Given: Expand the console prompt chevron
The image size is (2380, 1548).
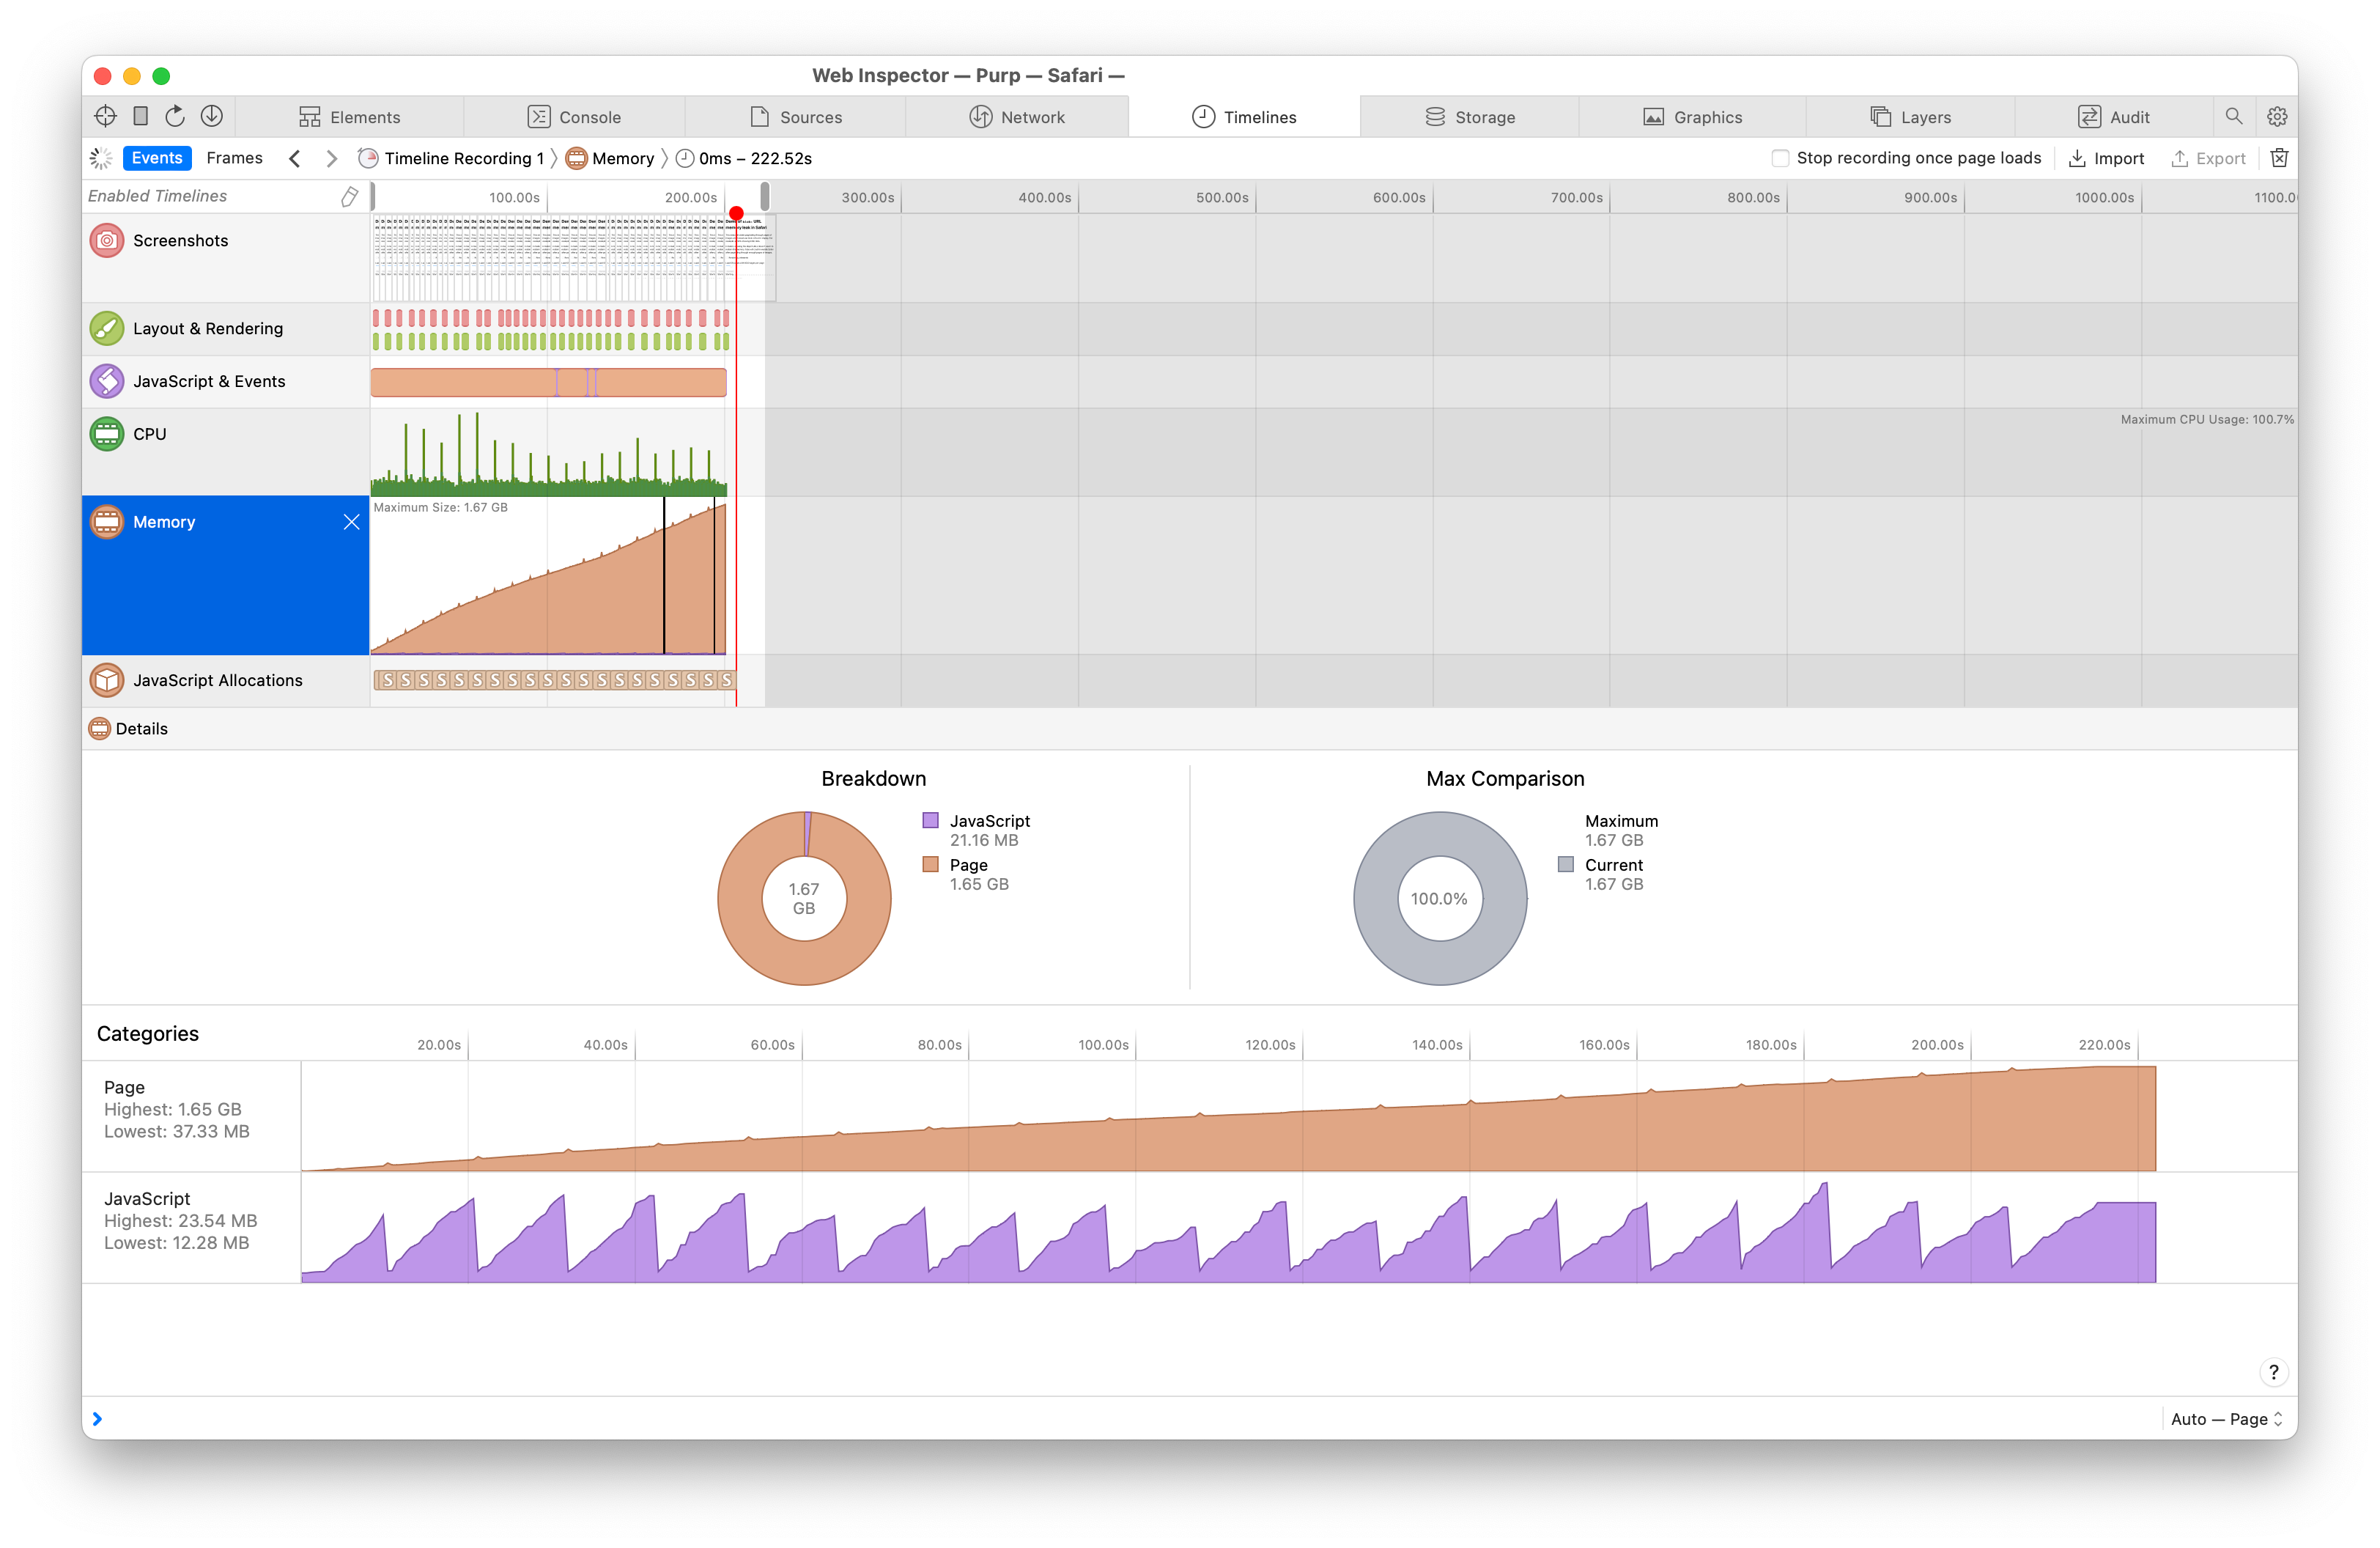Looking at the screenshot, I should click(97, 1419).
